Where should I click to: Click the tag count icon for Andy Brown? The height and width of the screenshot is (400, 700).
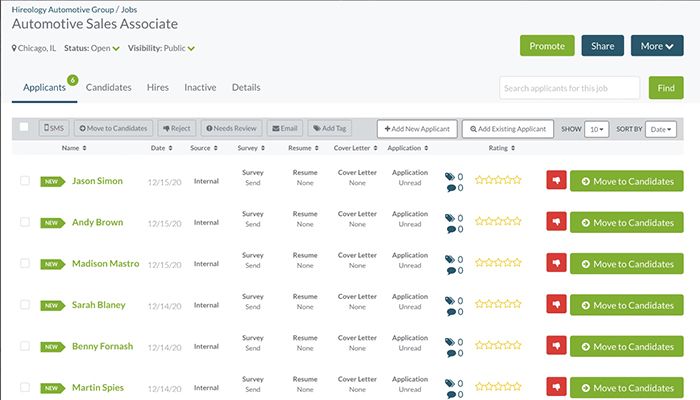coord(450,217)
